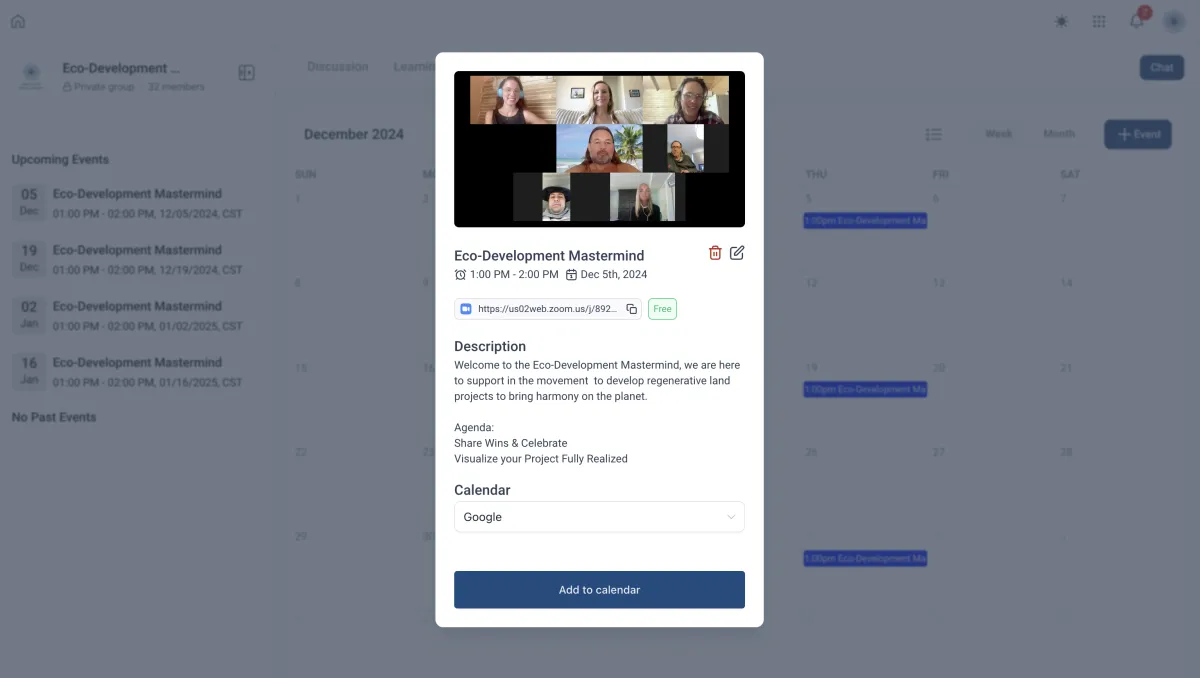1200x678 pixels.
Task: Click the calendar icon beside Dec 5th, 2024
Action: pos(571,274)
